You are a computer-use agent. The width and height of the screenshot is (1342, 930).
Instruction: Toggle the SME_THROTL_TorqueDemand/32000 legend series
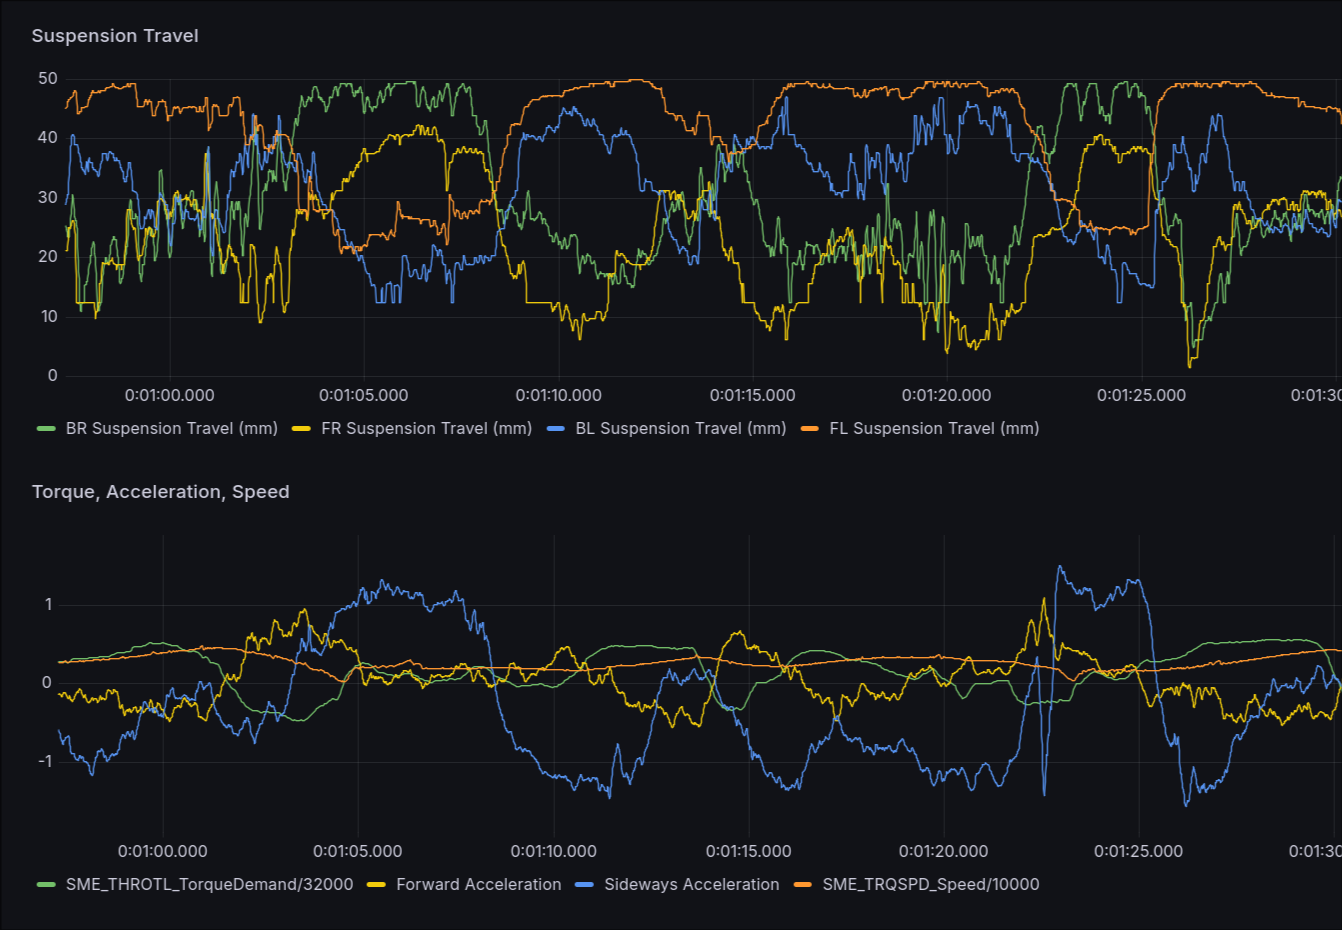210,885
